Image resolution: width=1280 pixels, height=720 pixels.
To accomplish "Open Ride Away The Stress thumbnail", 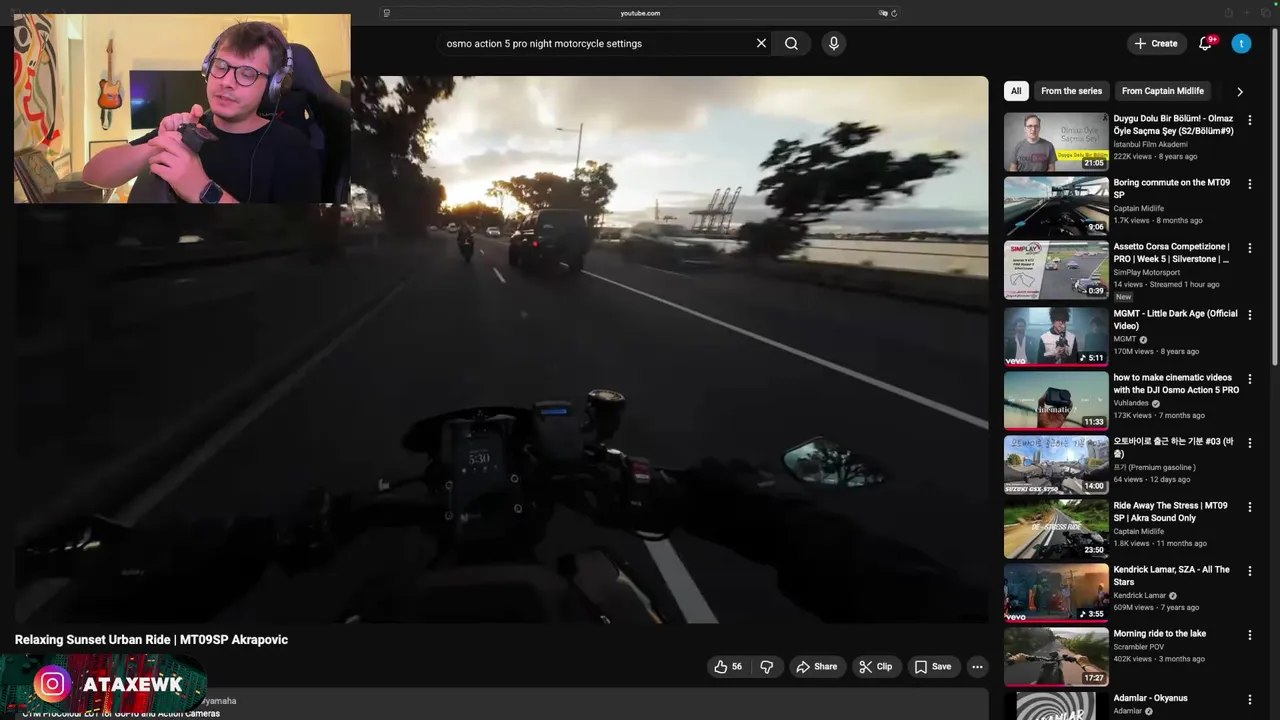I will click(x=1056, y=528).
